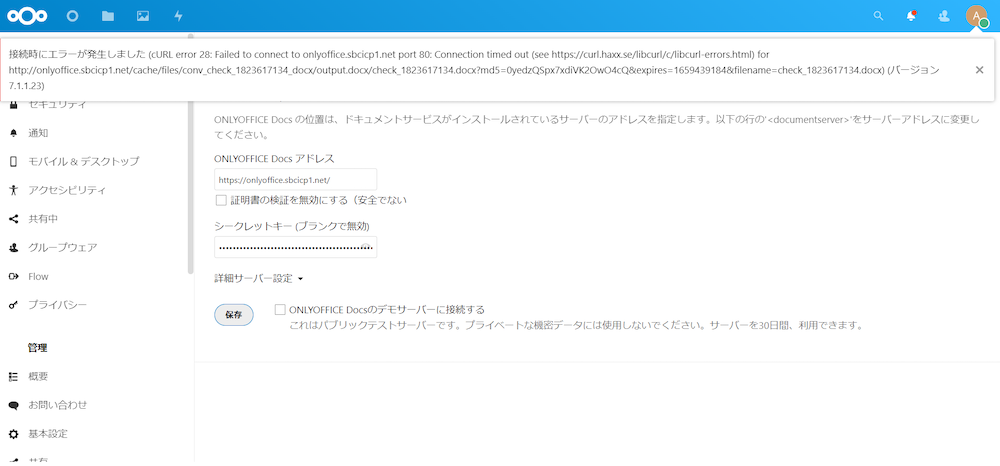1000x466 pixels.
Task: Click the Flow arrow icon
Action: click(x=13, y=276)
